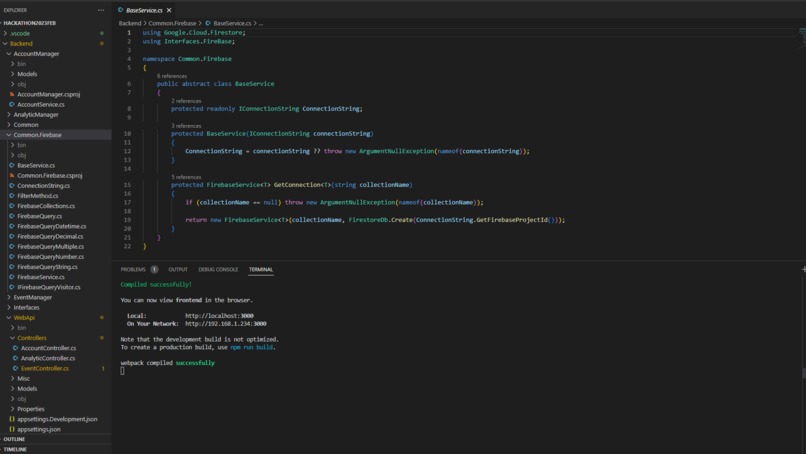Expand the Interfaces folder
This screenshot has width=806, height=454.
pos(26,307)
